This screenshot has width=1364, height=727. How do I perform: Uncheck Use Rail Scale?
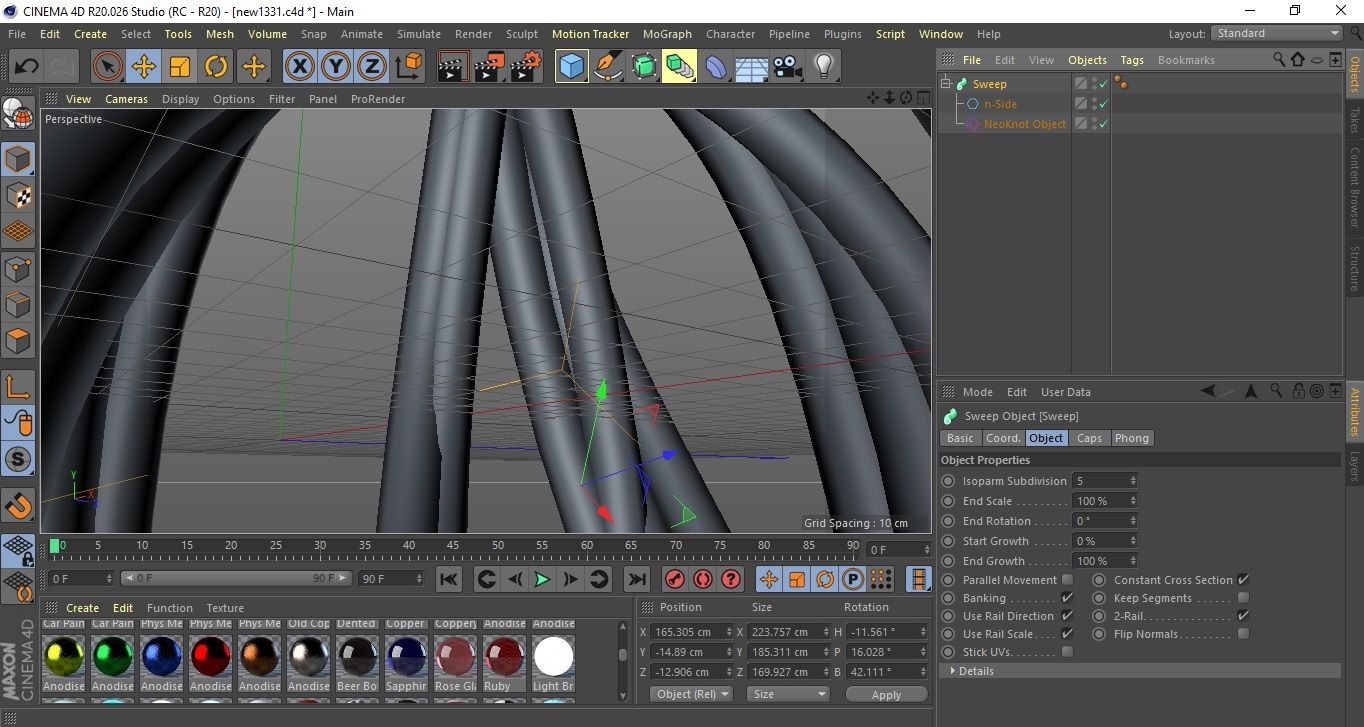pos(1067,634)
